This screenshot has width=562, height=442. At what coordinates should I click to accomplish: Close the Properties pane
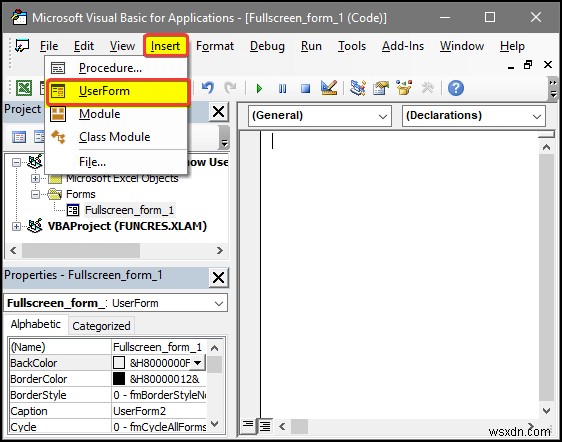[x=218, y=277]
